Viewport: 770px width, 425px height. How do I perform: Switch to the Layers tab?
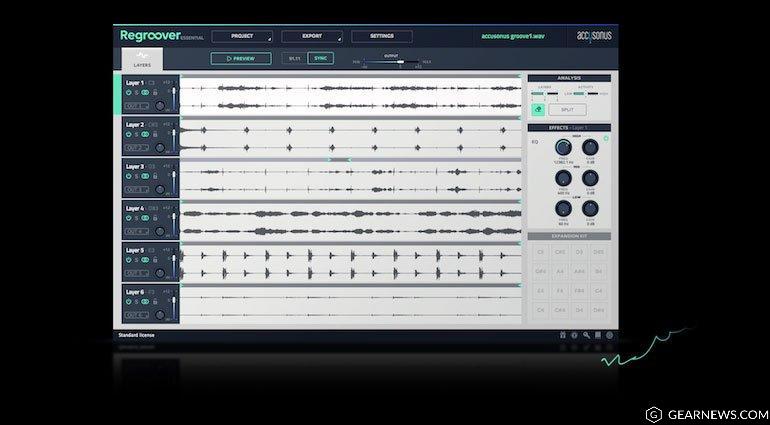[x=142, y=59]
